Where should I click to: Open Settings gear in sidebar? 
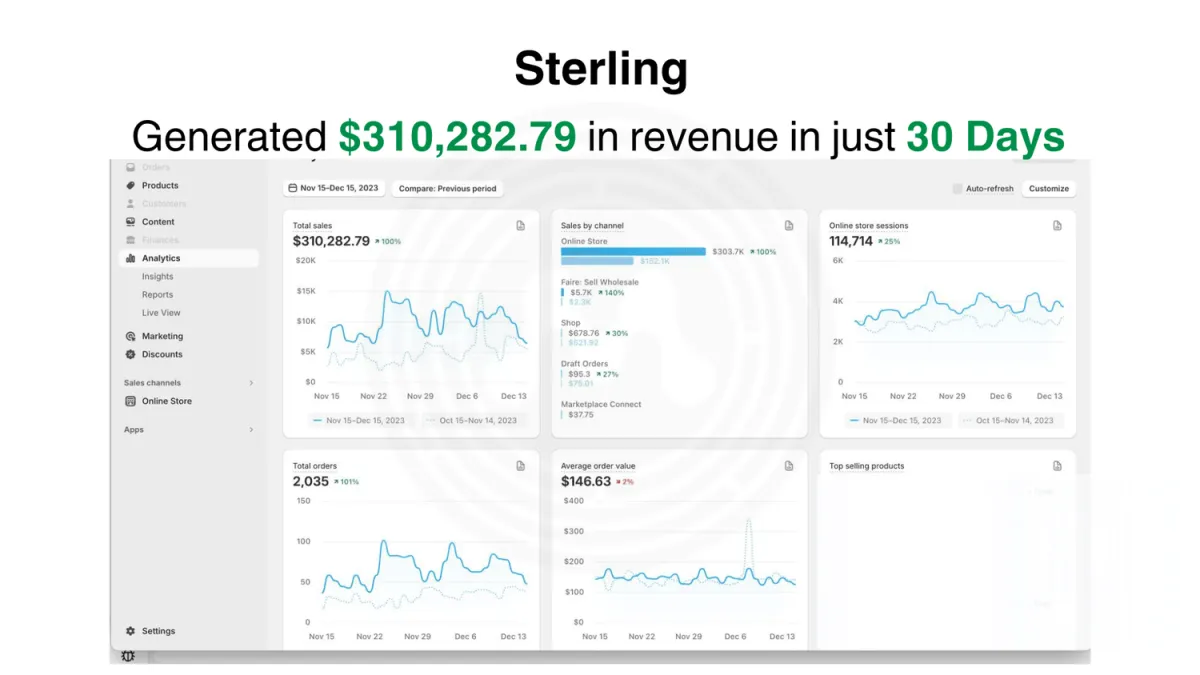(x=130, y=631)
